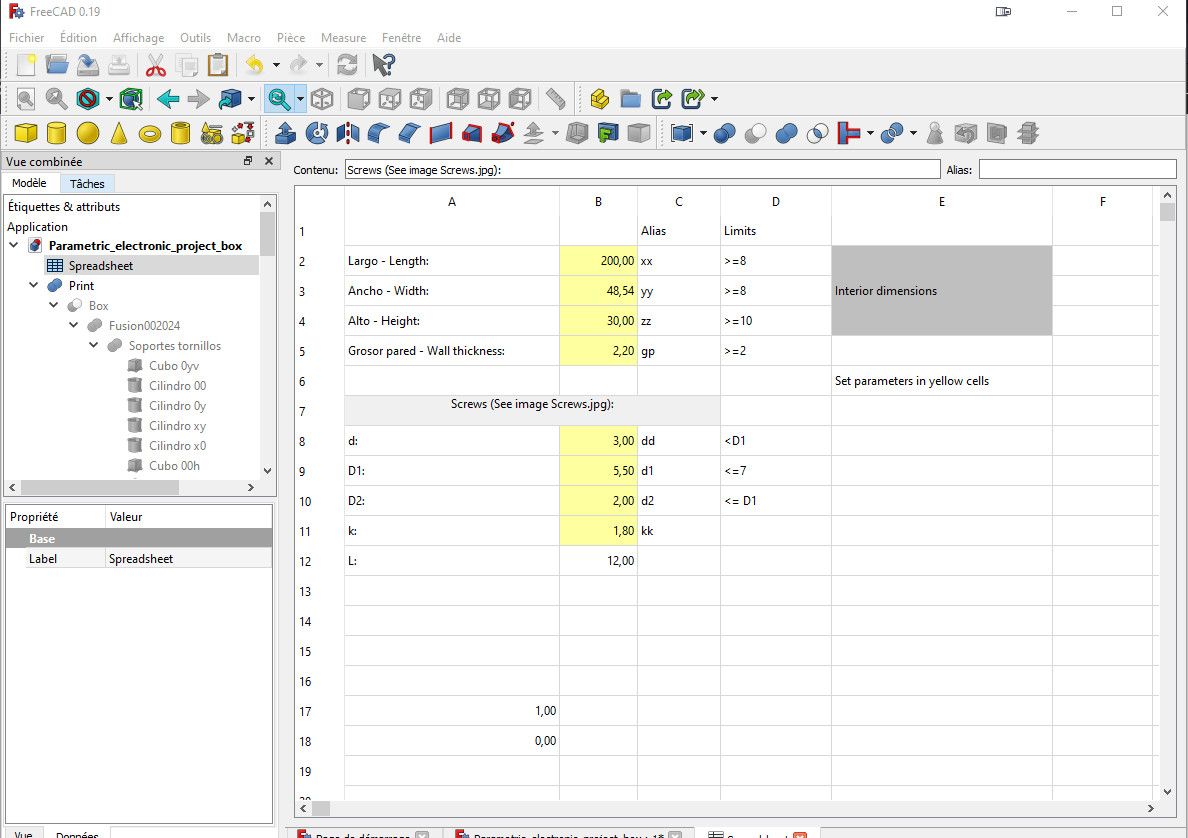
Task: Collapse the Print tree node
Action: pyautogui.click(x=34, y=286)
